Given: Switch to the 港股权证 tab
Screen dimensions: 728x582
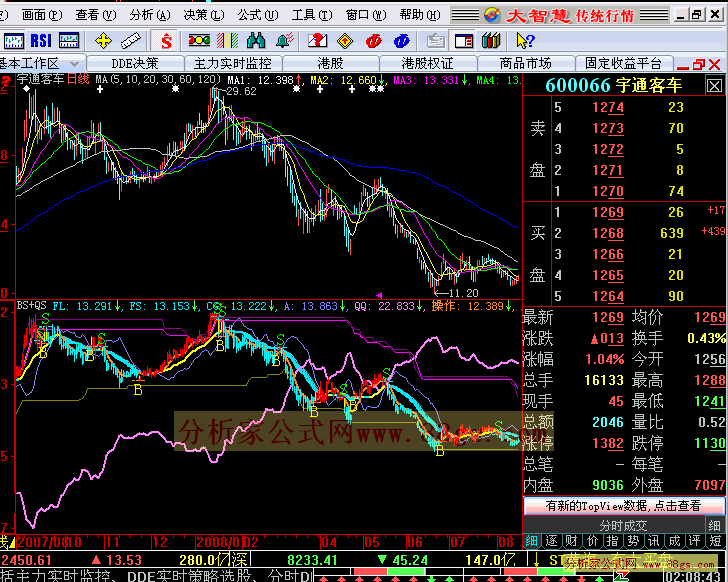Looking at the screenshot, I should pyautogui.click(x=428, y=63).
